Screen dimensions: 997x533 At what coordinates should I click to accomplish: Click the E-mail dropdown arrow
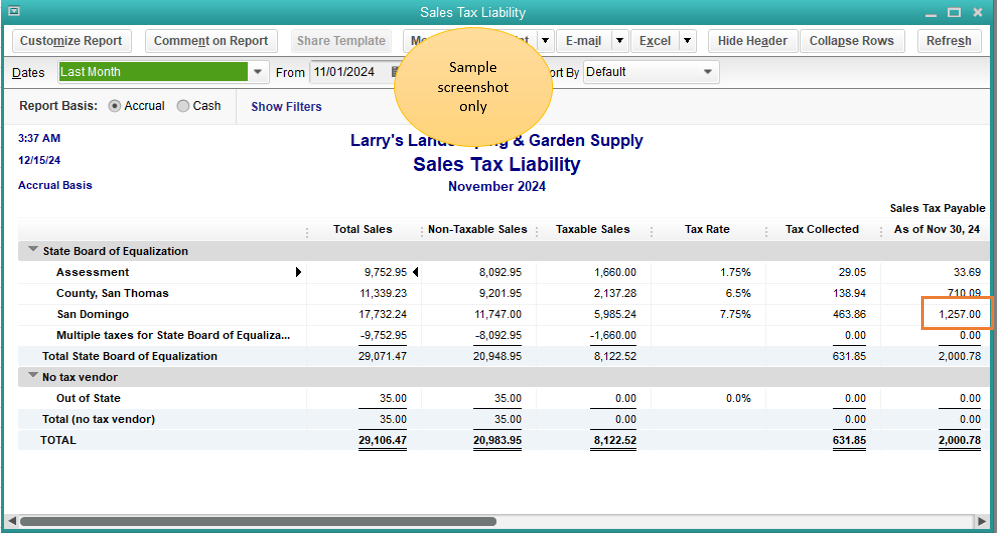pyautogui.click(x=619, y=41)
